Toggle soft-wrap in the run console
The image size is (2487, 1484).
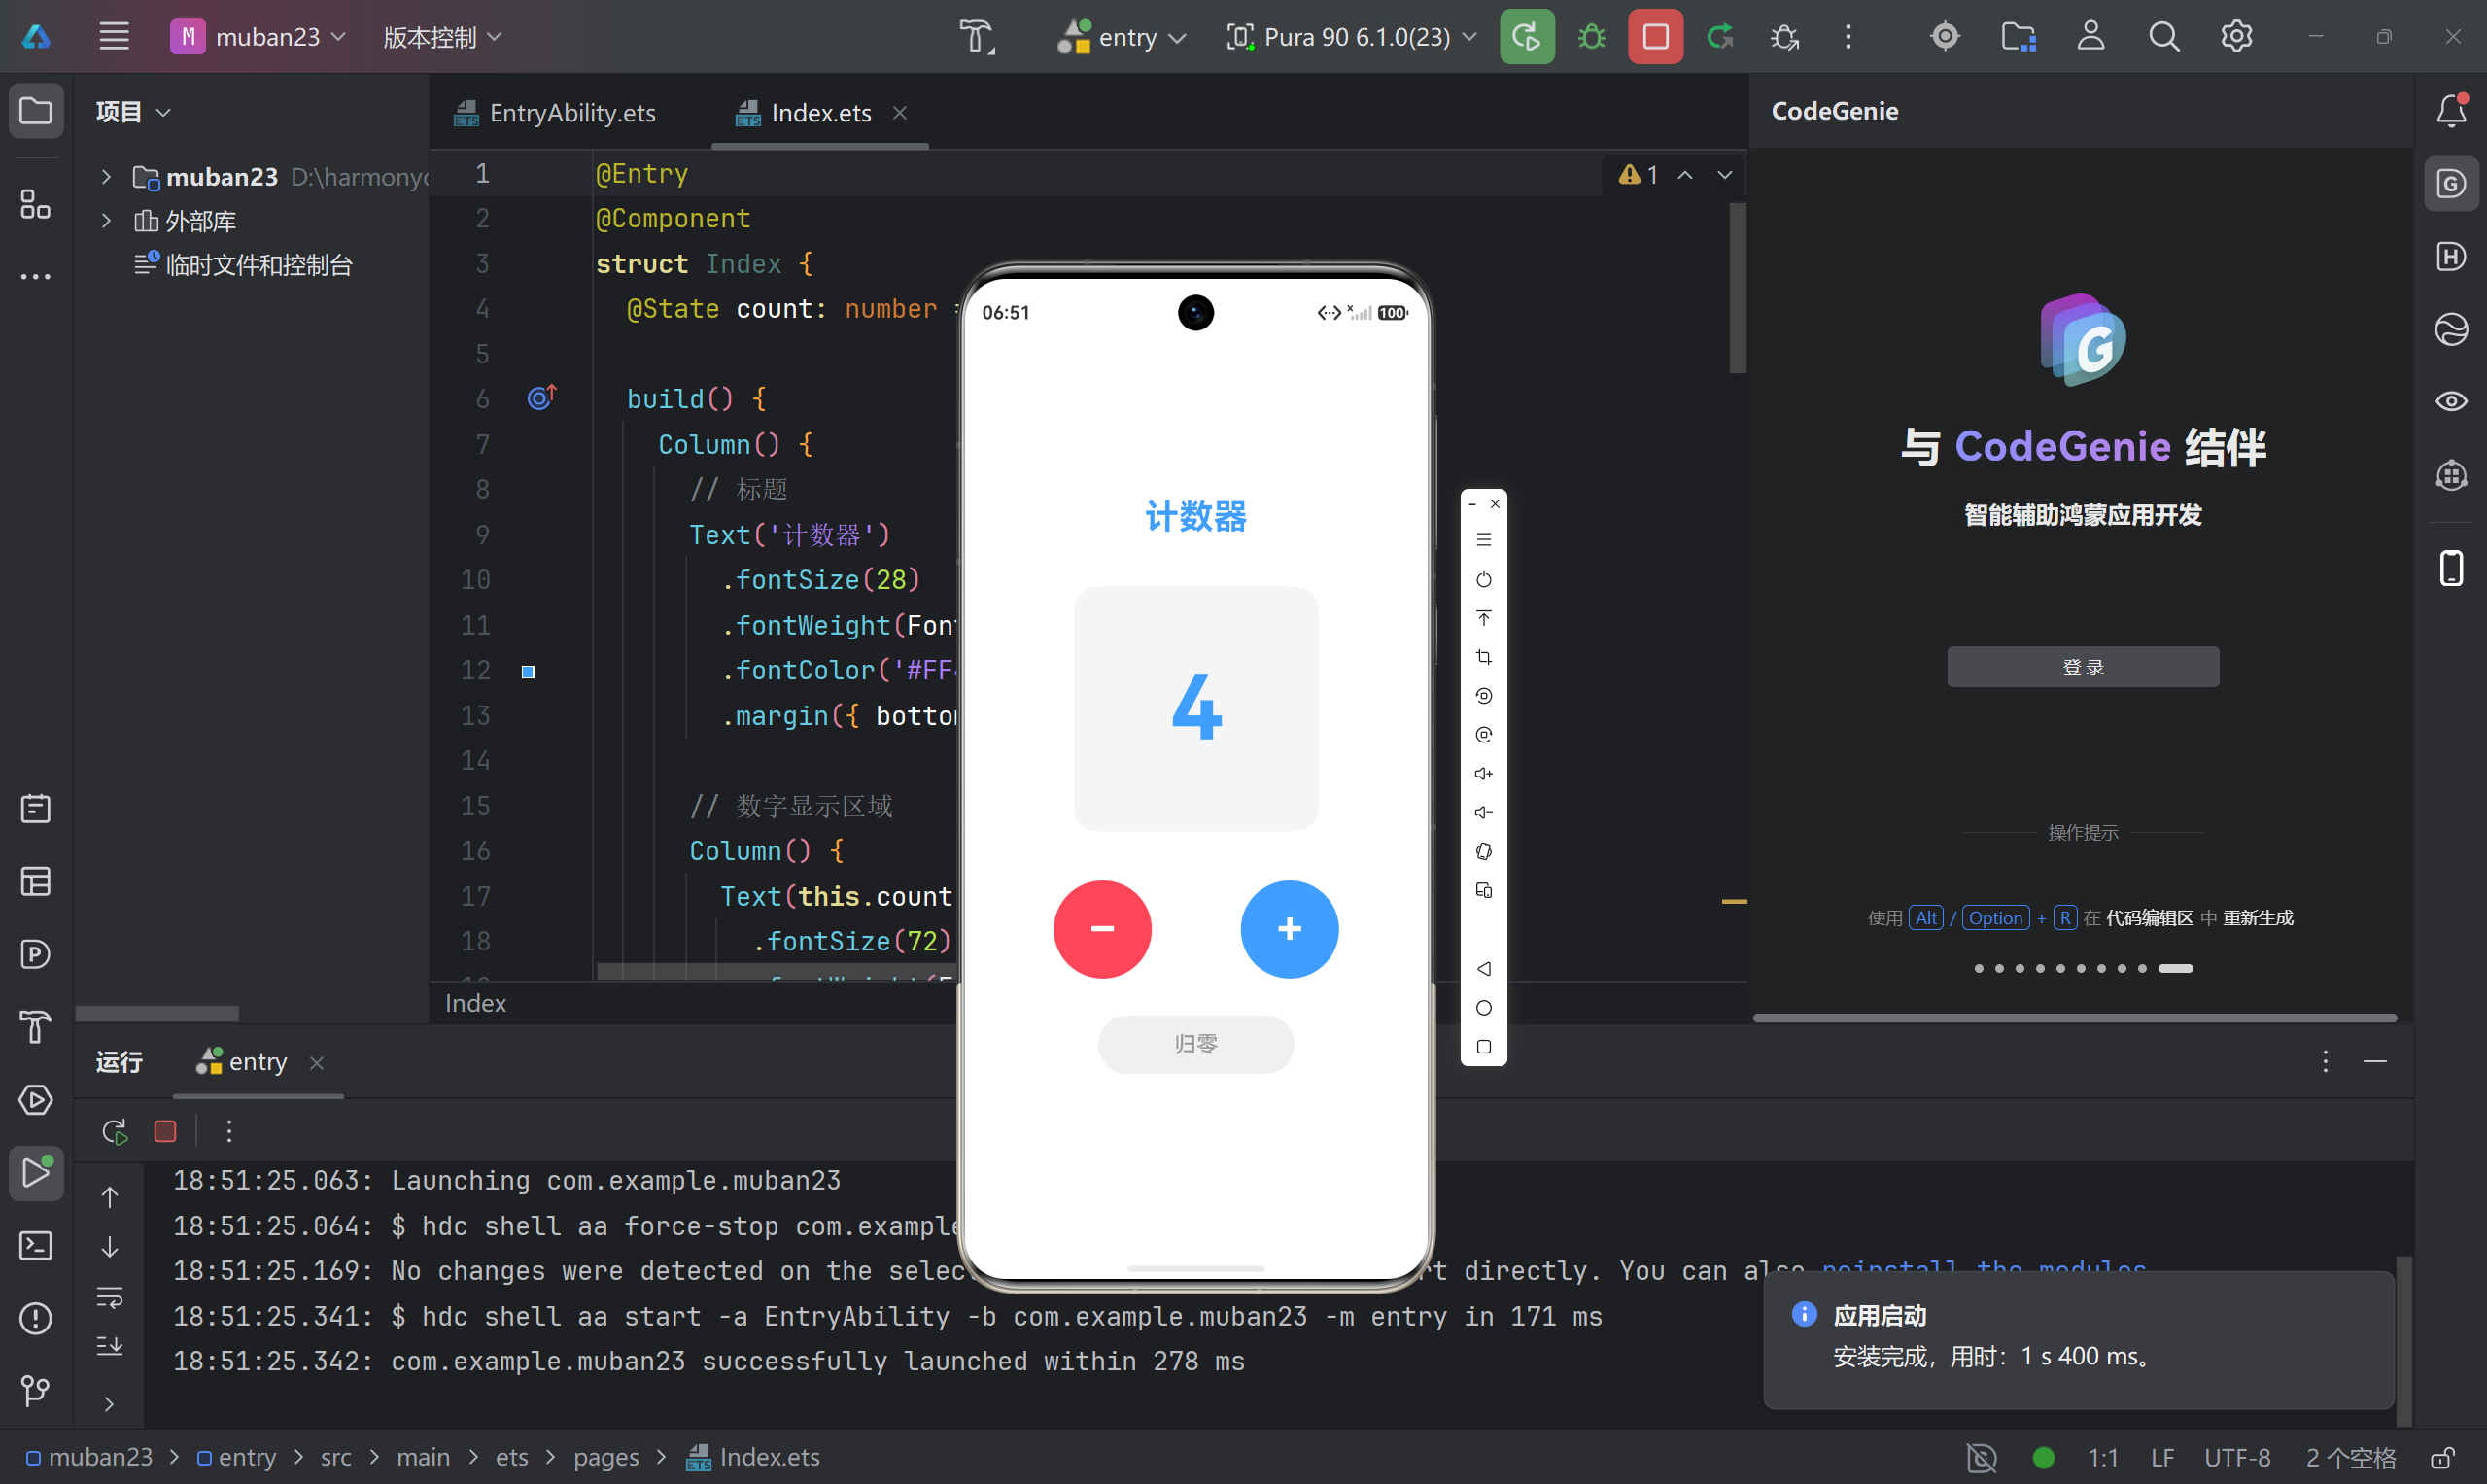coord(110,1298)
